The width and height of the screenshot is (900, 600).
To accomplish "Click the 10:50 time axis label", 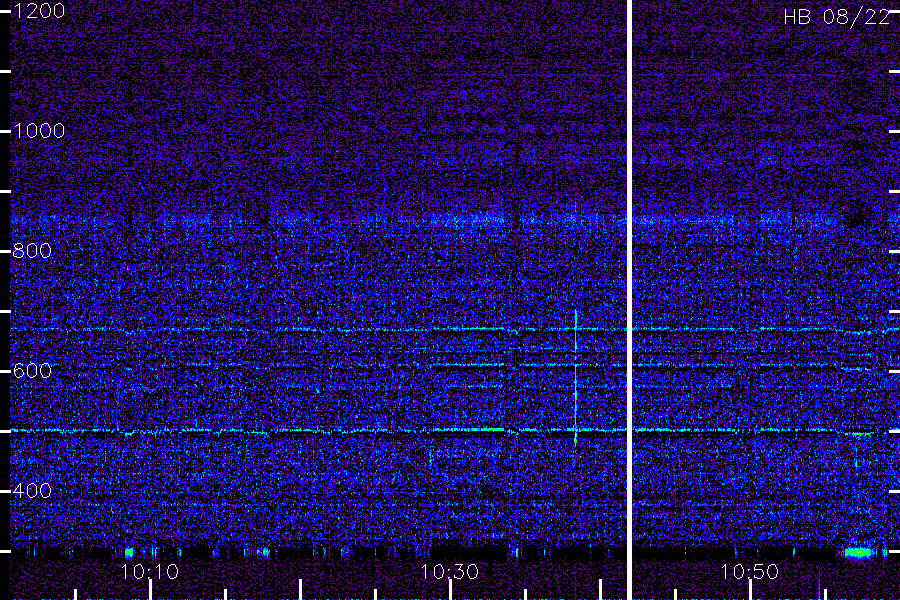I will [749, 572].
